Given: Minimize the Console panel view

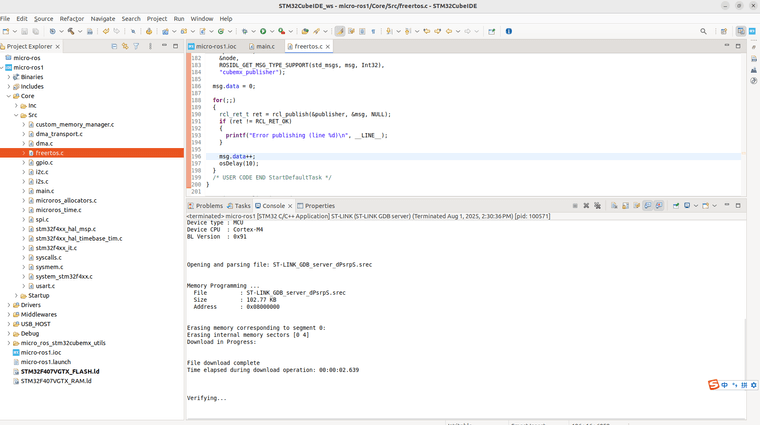Looking at the screenshot, I should tap(727, 205).
